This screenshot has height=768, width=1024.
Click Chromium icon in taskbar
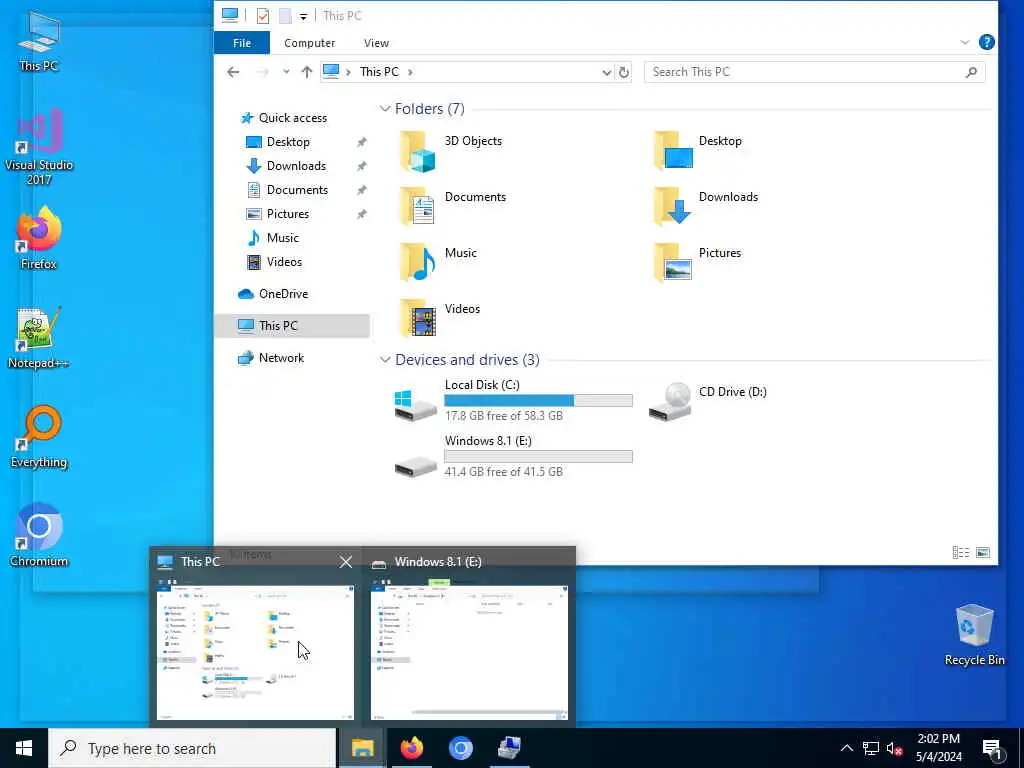(460, 748)
